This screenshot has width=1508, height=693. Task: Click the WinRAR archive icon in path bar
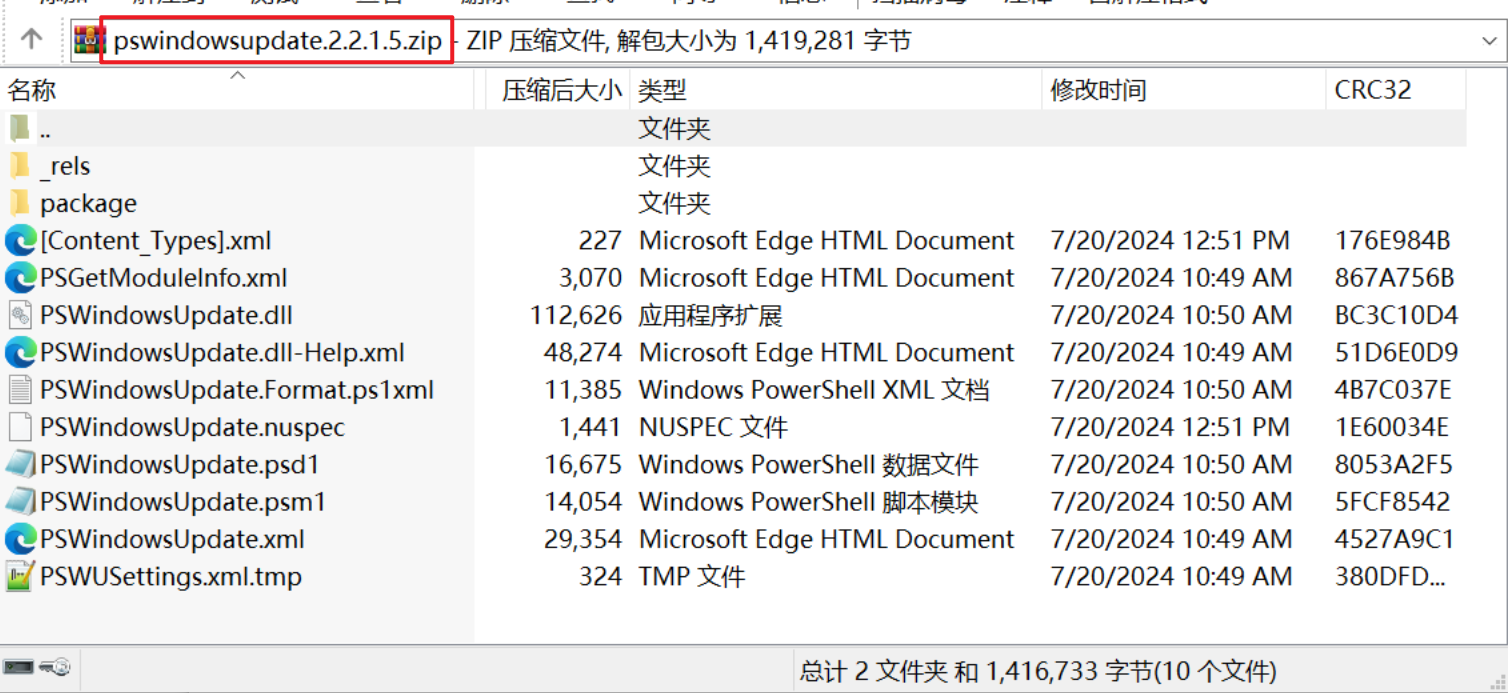[90, 41]
